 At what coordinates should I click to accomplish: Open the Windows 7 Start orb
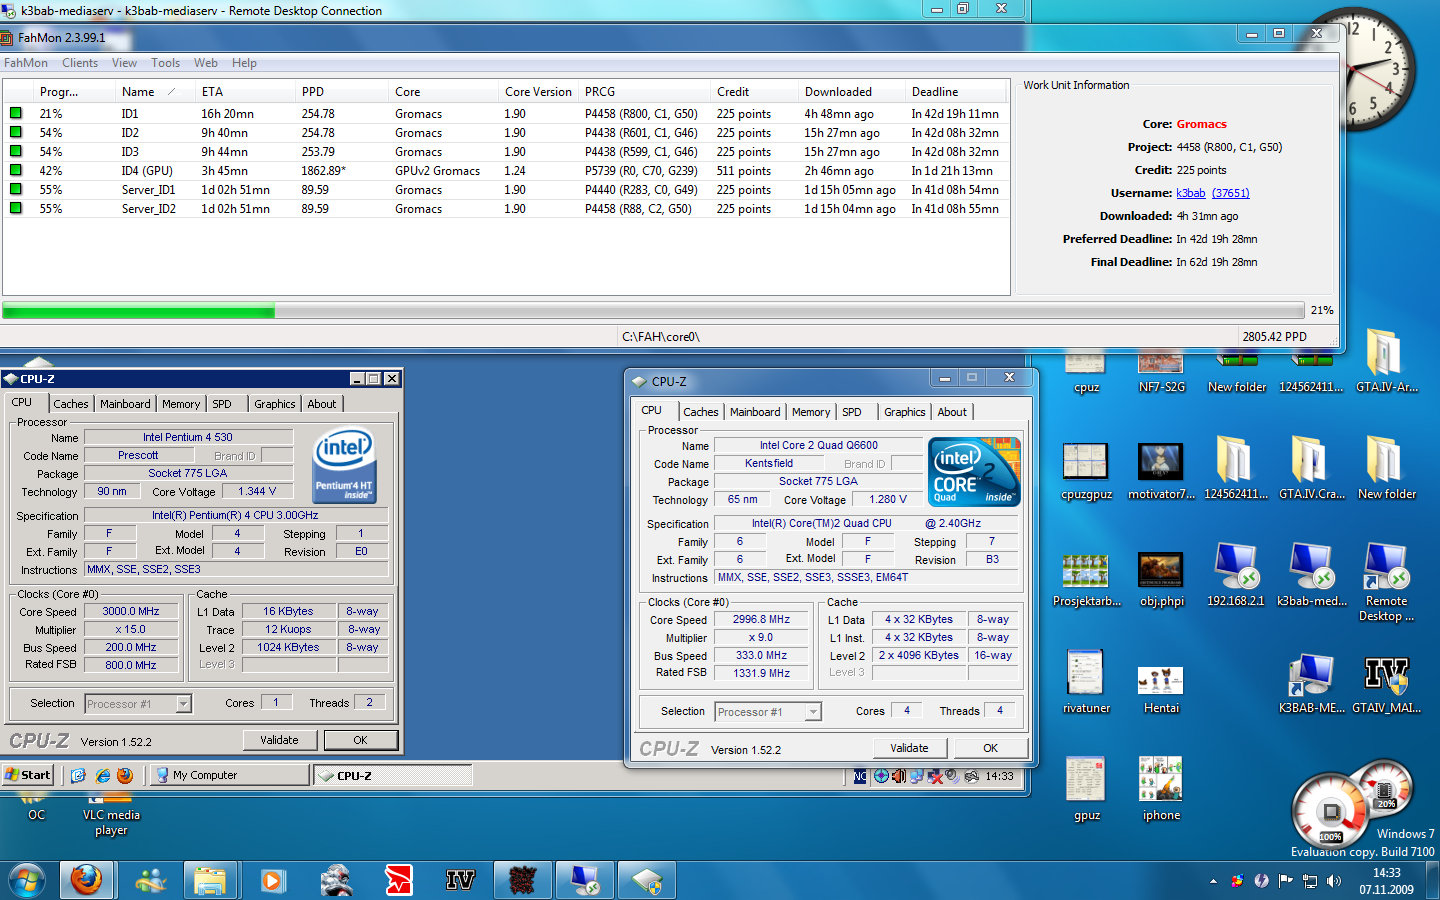[26, 880]
